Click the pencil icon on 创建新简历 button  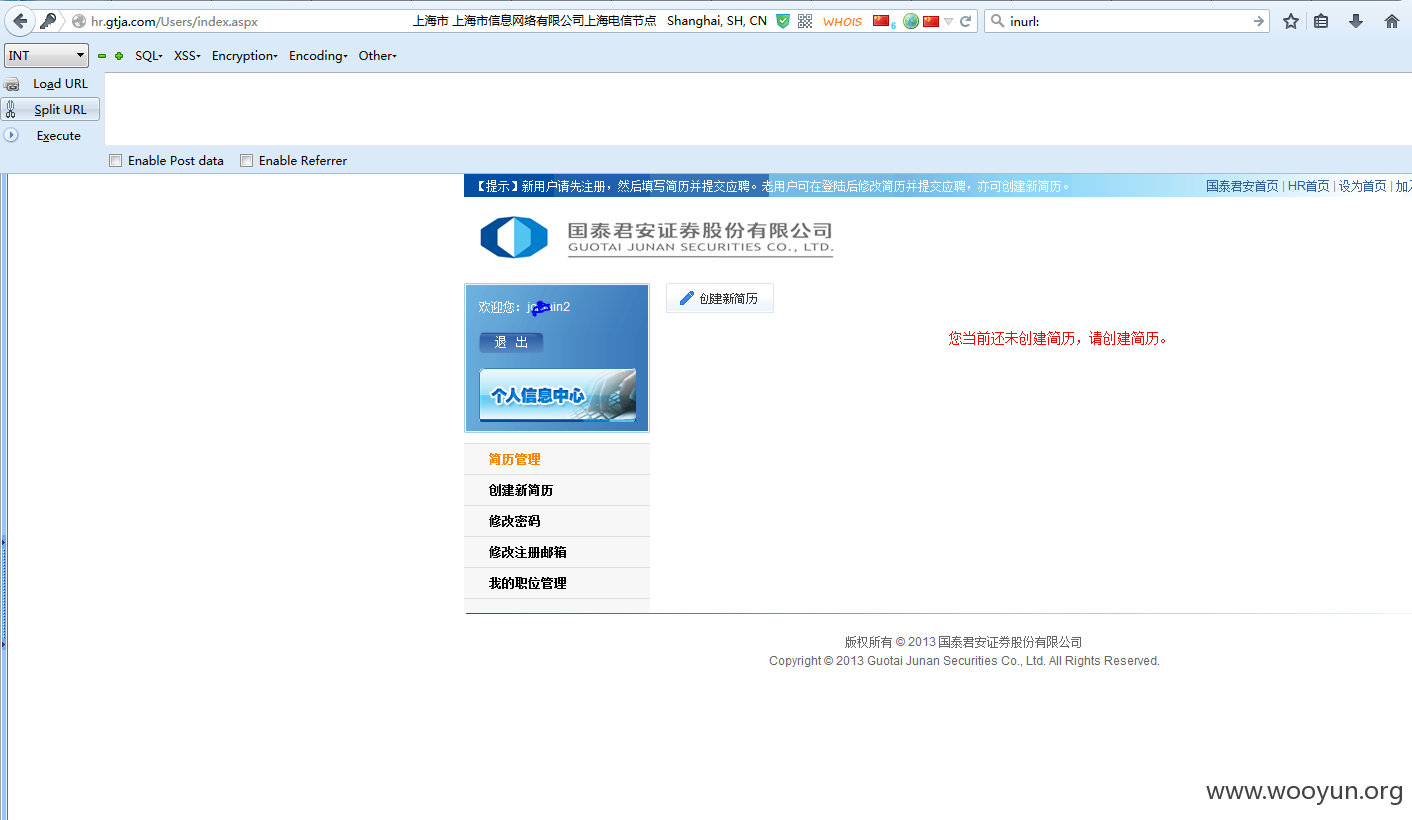click(687, 298)
